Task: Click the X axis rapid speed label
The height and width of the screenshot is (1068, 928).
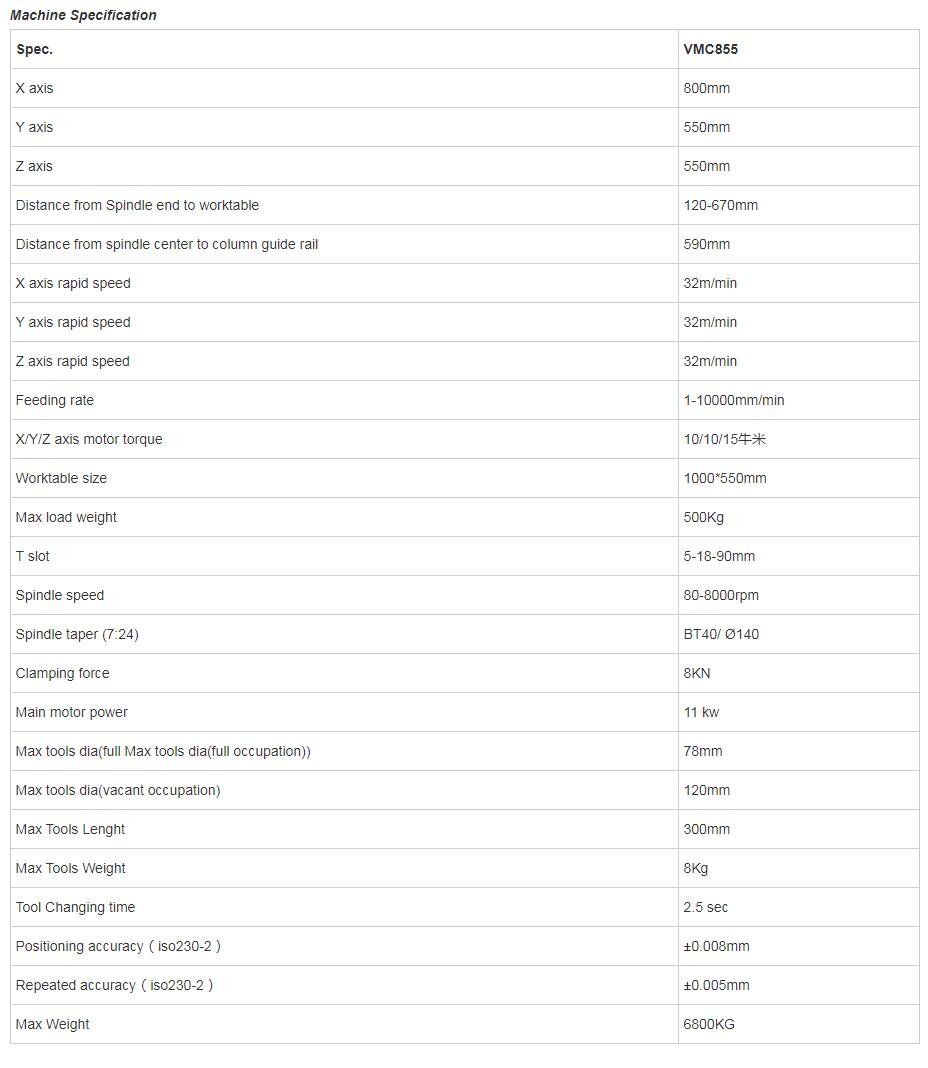Action: click(73, 283)
